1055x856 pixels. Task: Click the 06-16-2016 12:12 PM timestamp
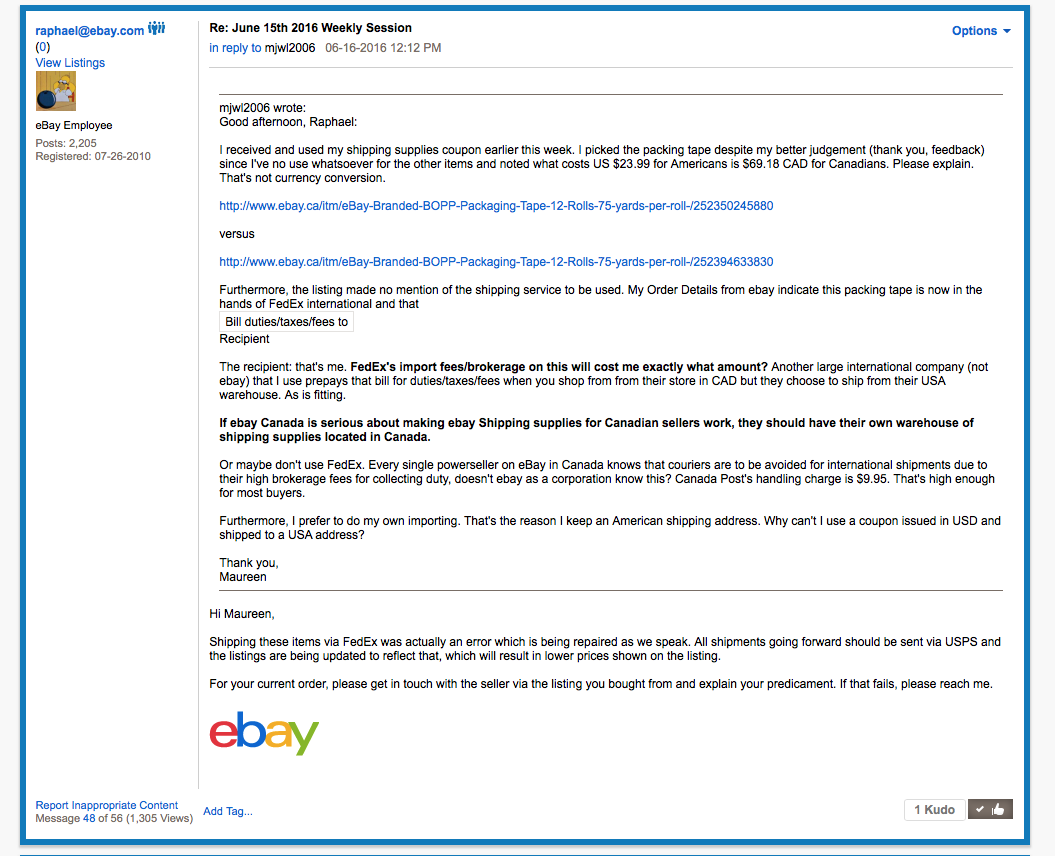click(383, 48)
